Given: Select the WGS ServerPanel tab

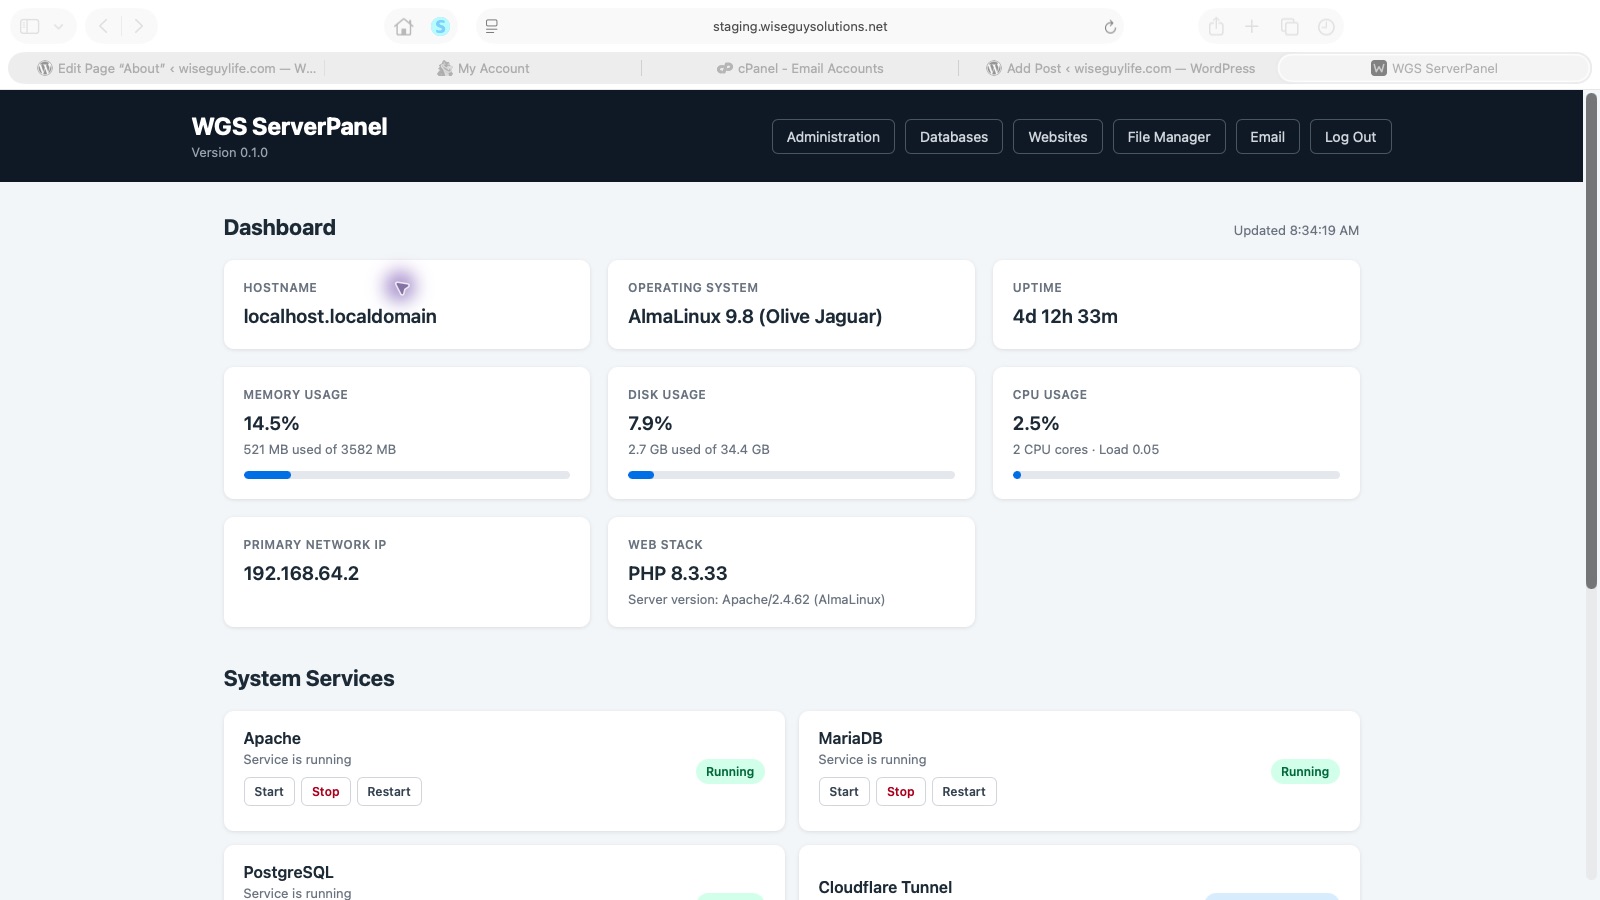Looking at the screenshot, I should (1434, 68).
